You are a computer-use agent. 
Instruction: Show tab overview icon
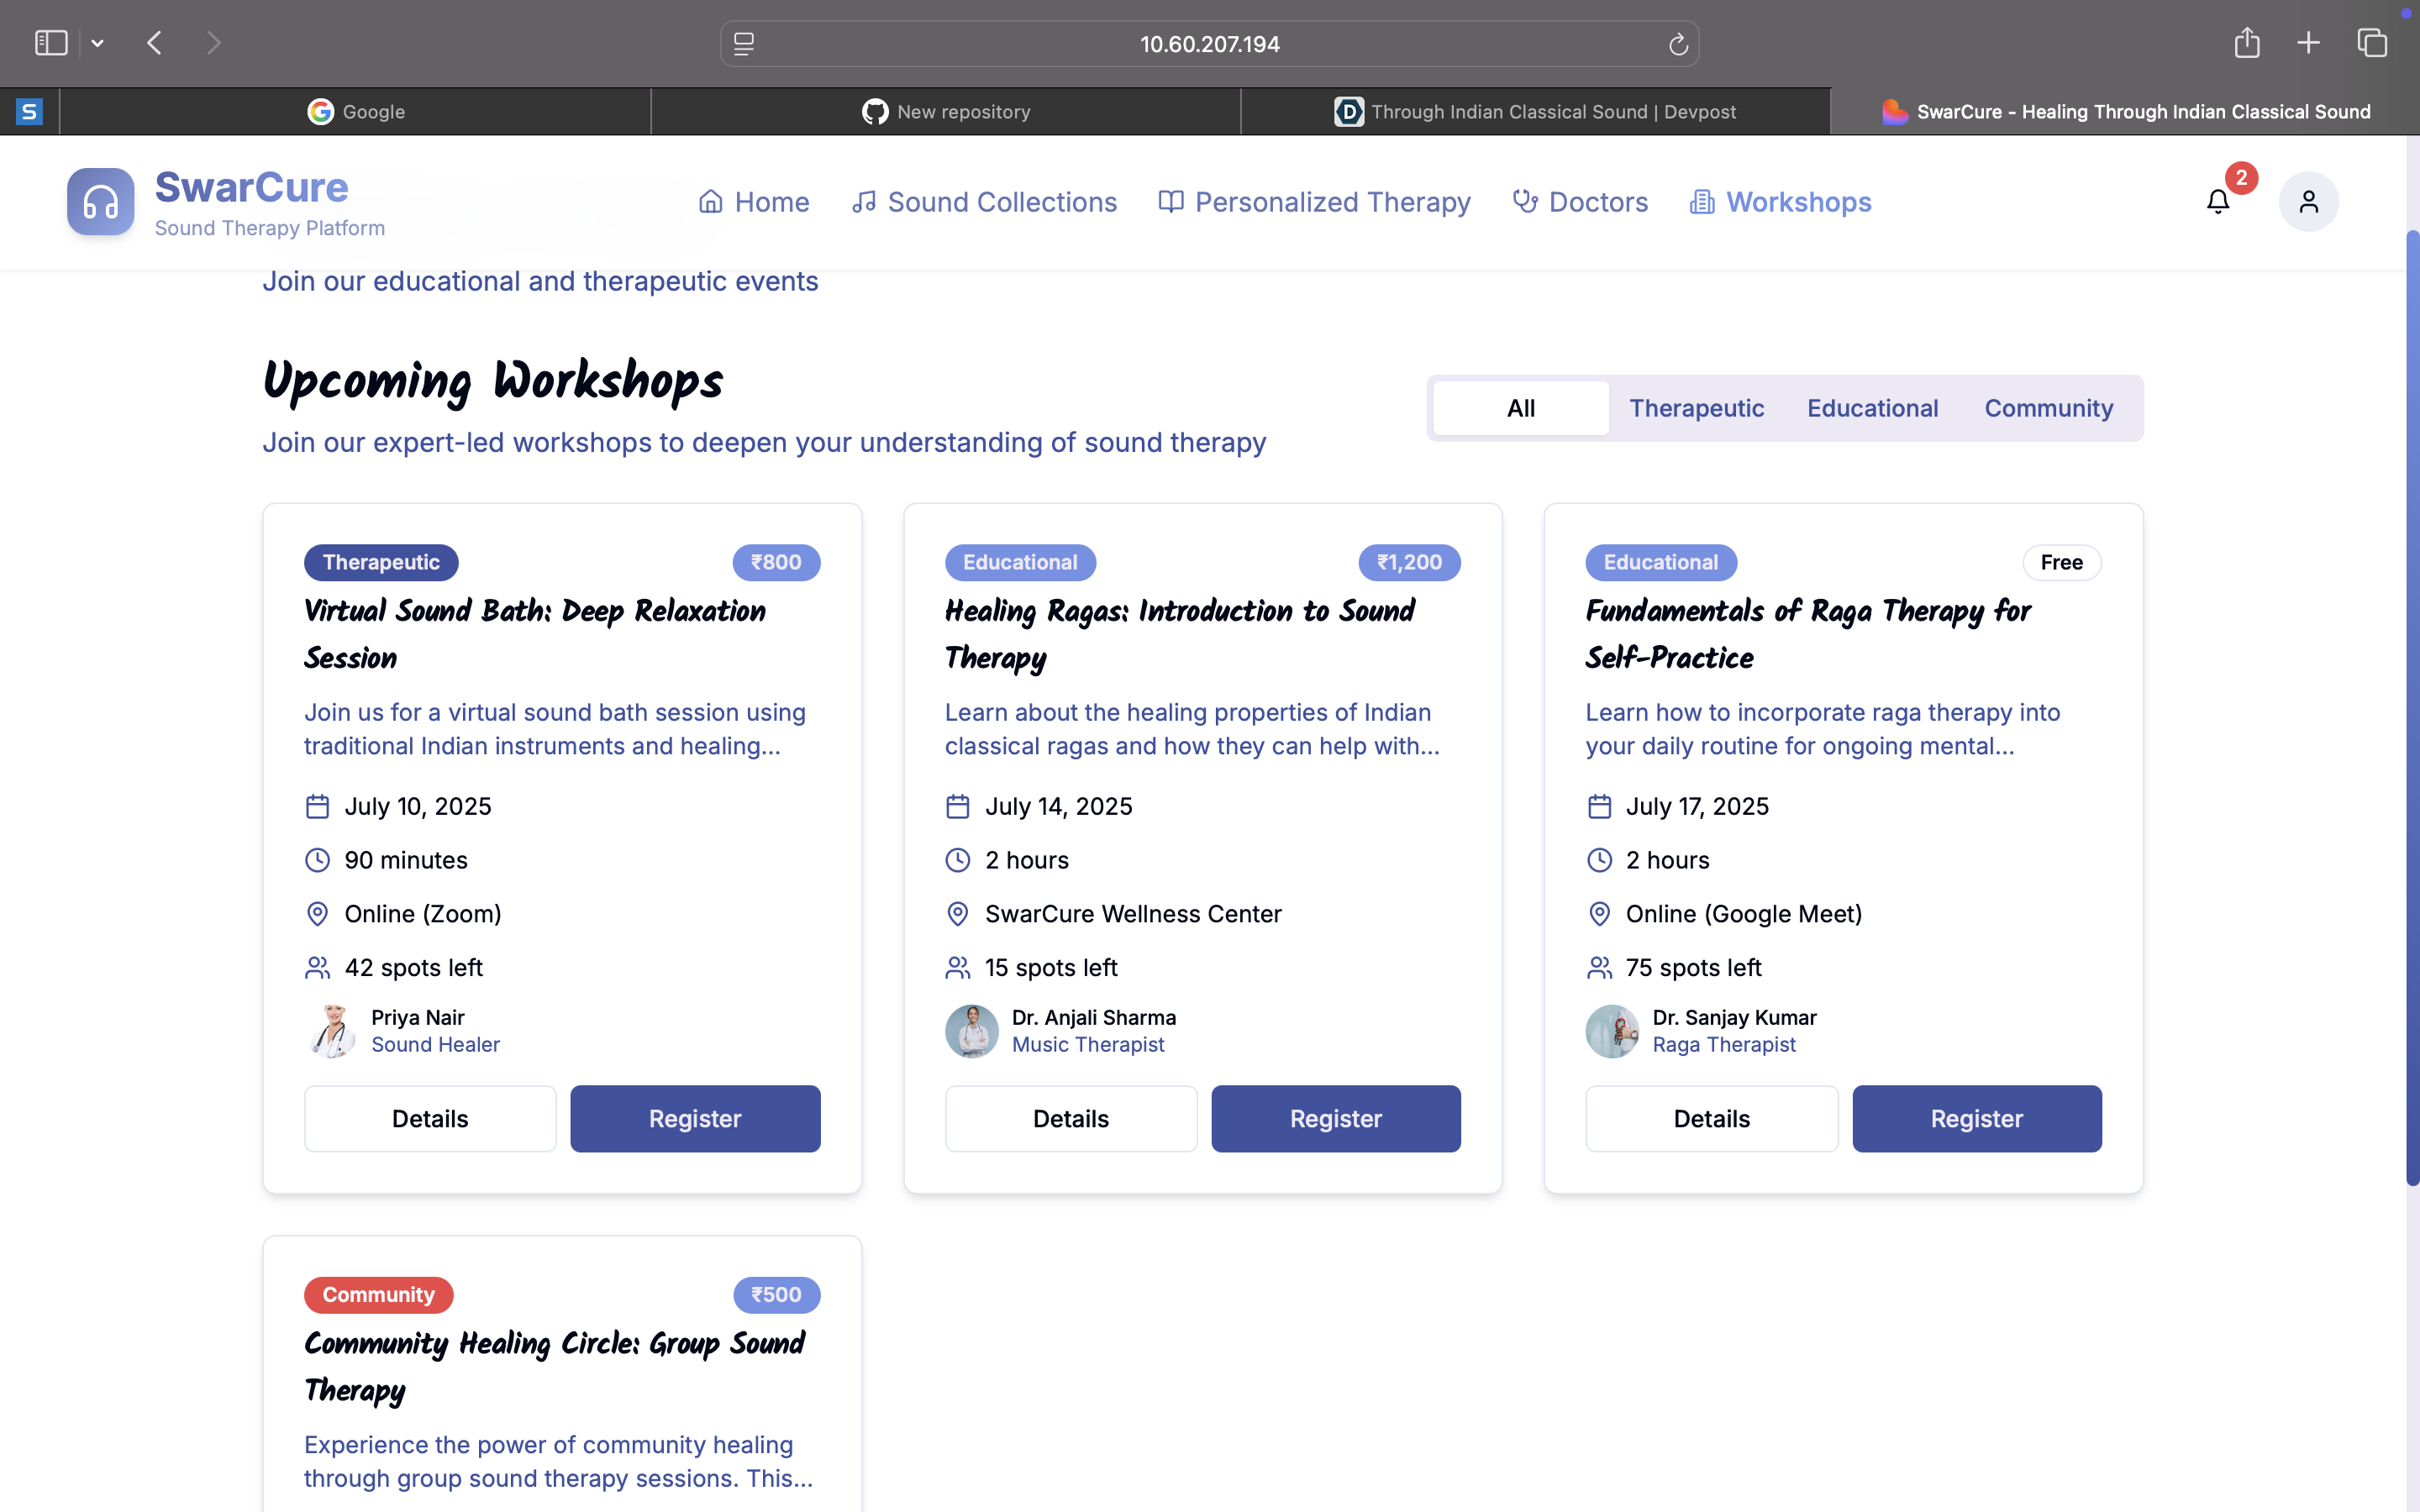tap(2372, 43)
